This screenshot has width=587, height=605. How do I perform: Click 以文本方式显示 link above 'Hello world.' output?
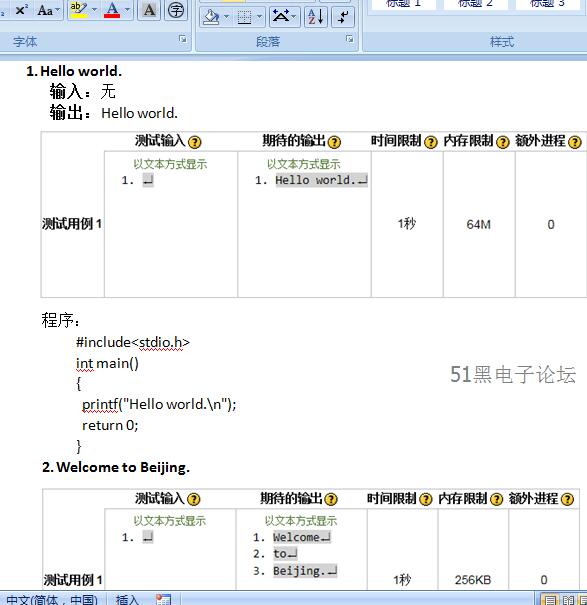[x=304, y=164]
